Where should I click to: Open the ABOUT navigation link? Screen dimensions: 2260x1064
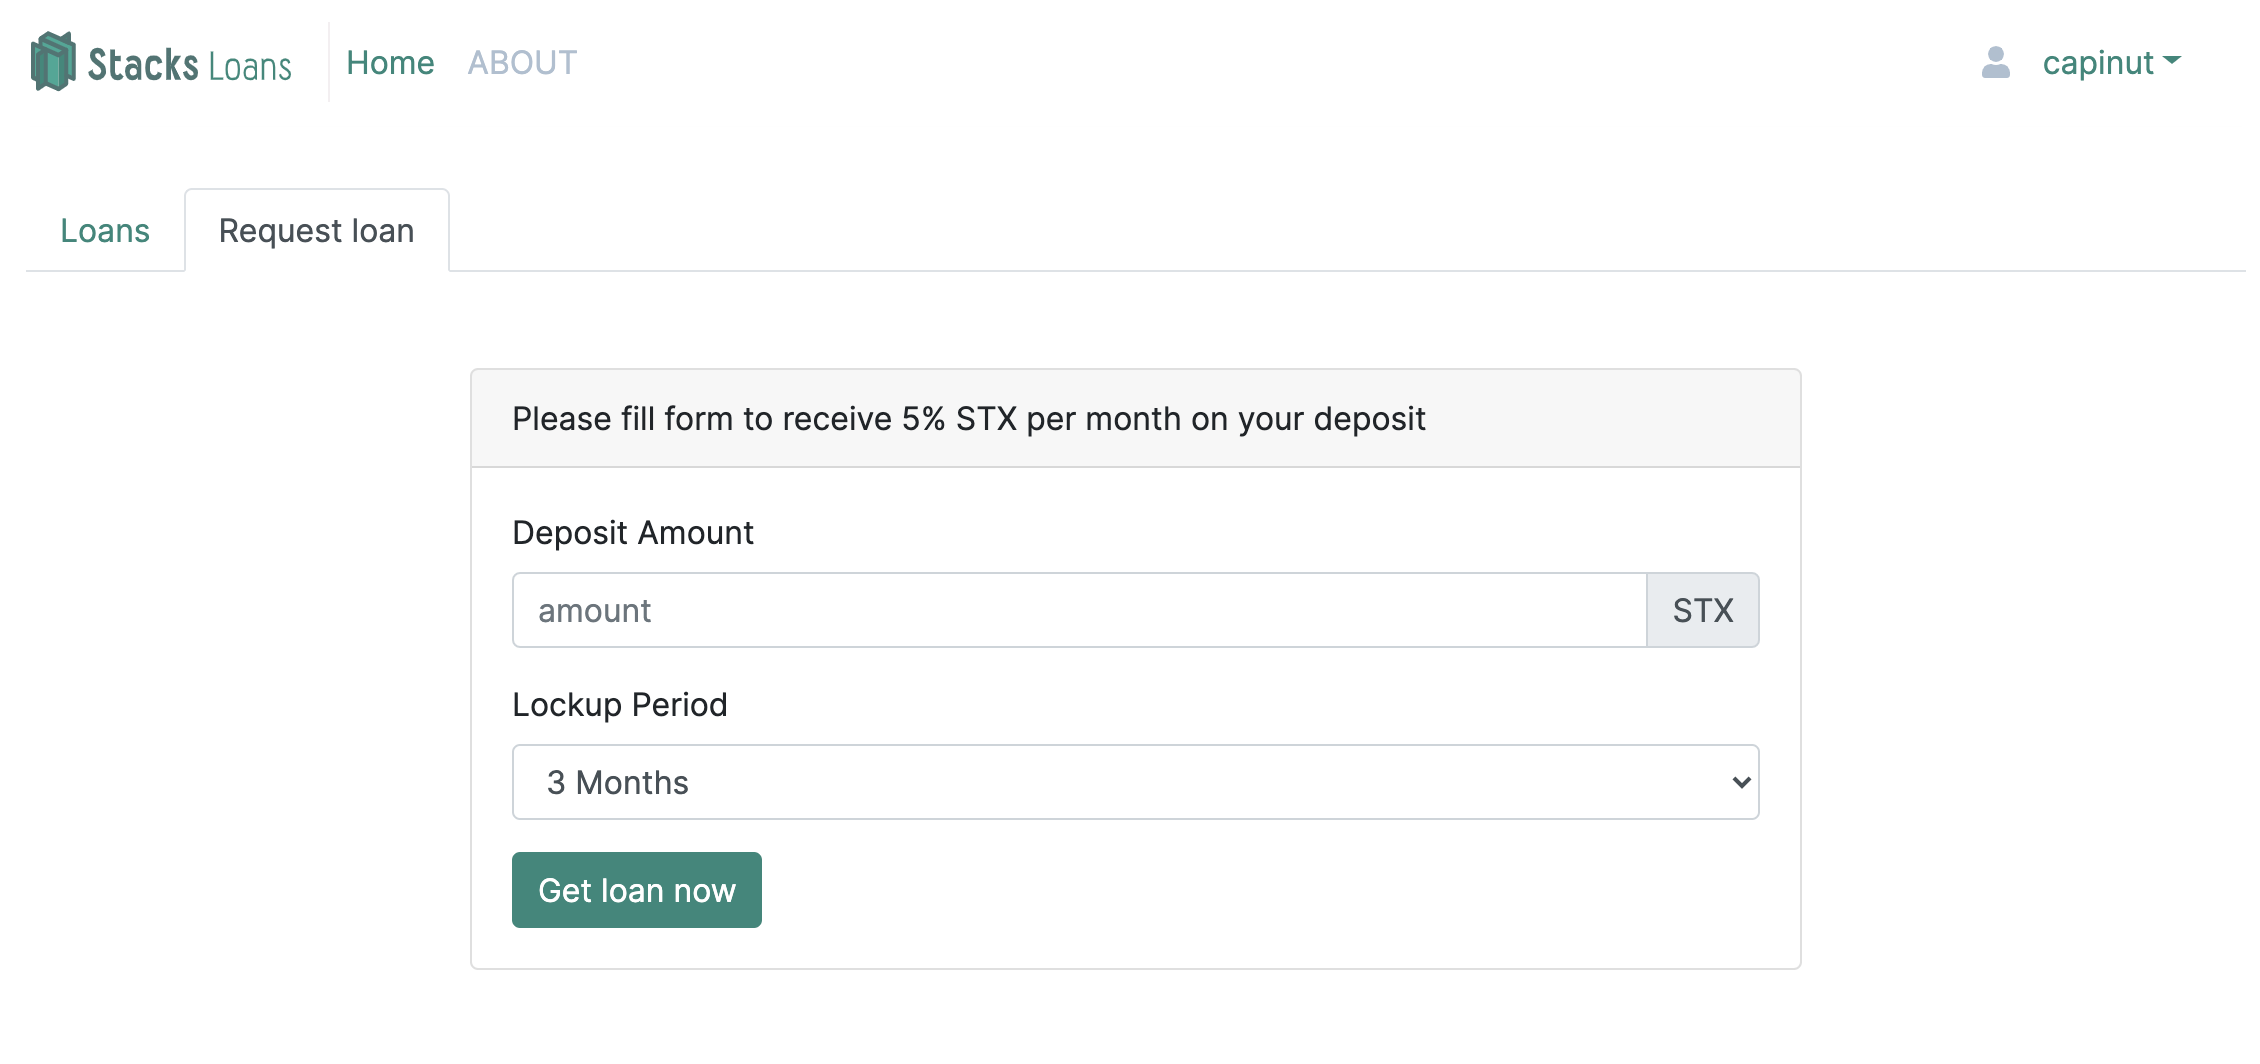click(522, 63)
